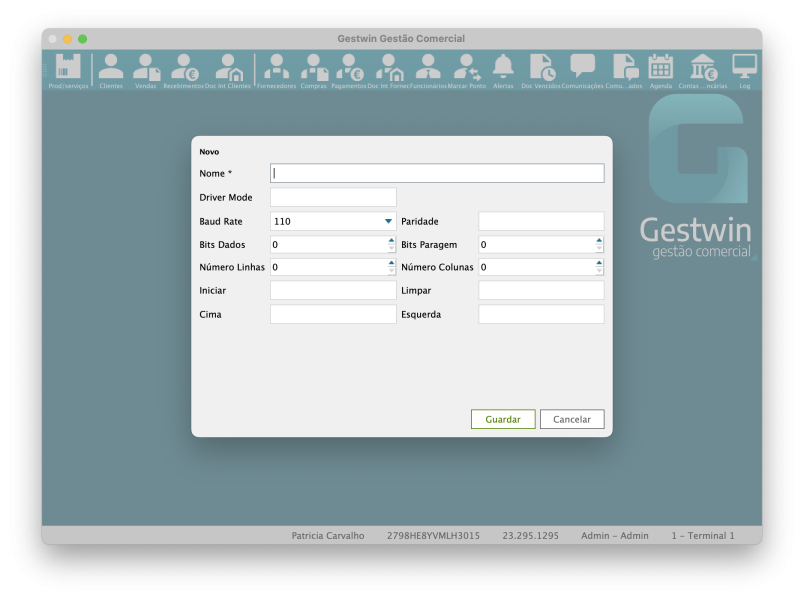Screen dimensions: 804x600
Task: Focus the Nome text field
Action: click(437, 173)
